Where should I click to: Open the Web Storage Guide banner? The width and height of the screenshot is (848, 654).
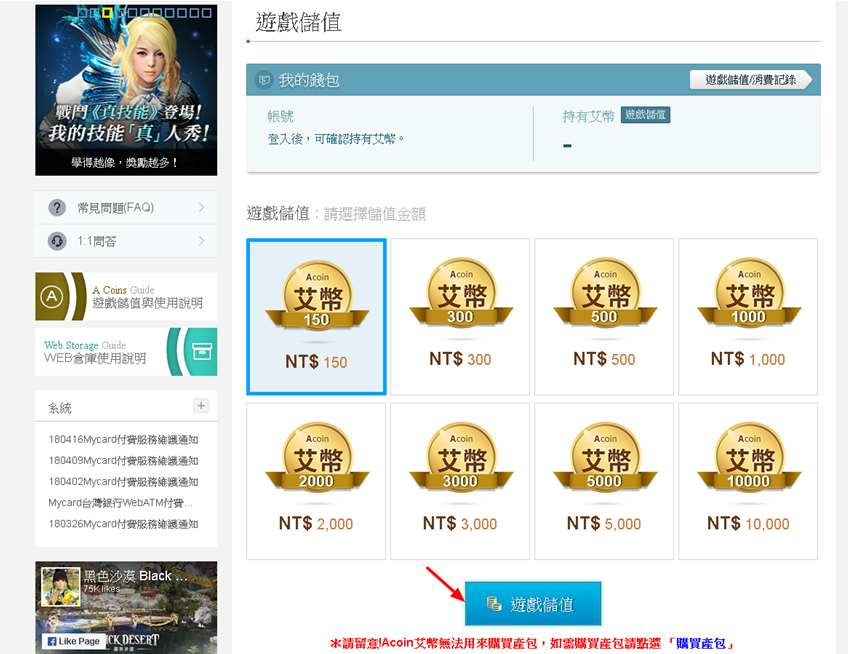tap(126, 352)
